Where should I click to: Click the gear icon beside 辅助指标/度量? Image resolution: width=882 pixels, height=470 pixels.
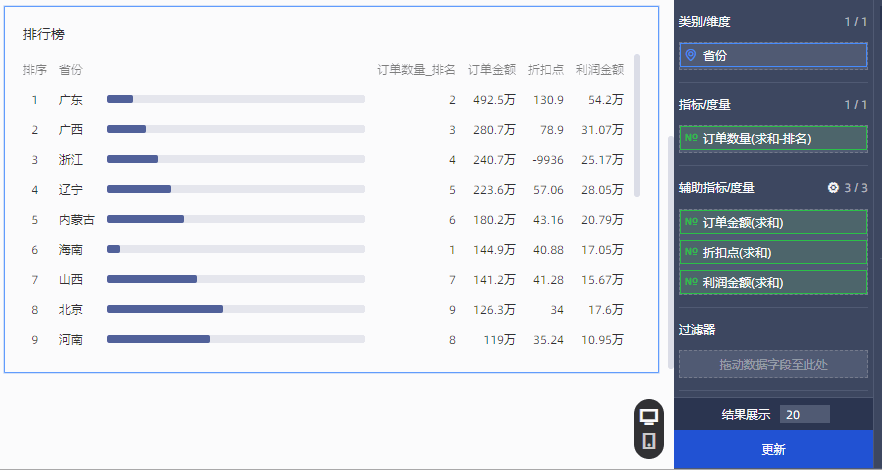point(833,188)
